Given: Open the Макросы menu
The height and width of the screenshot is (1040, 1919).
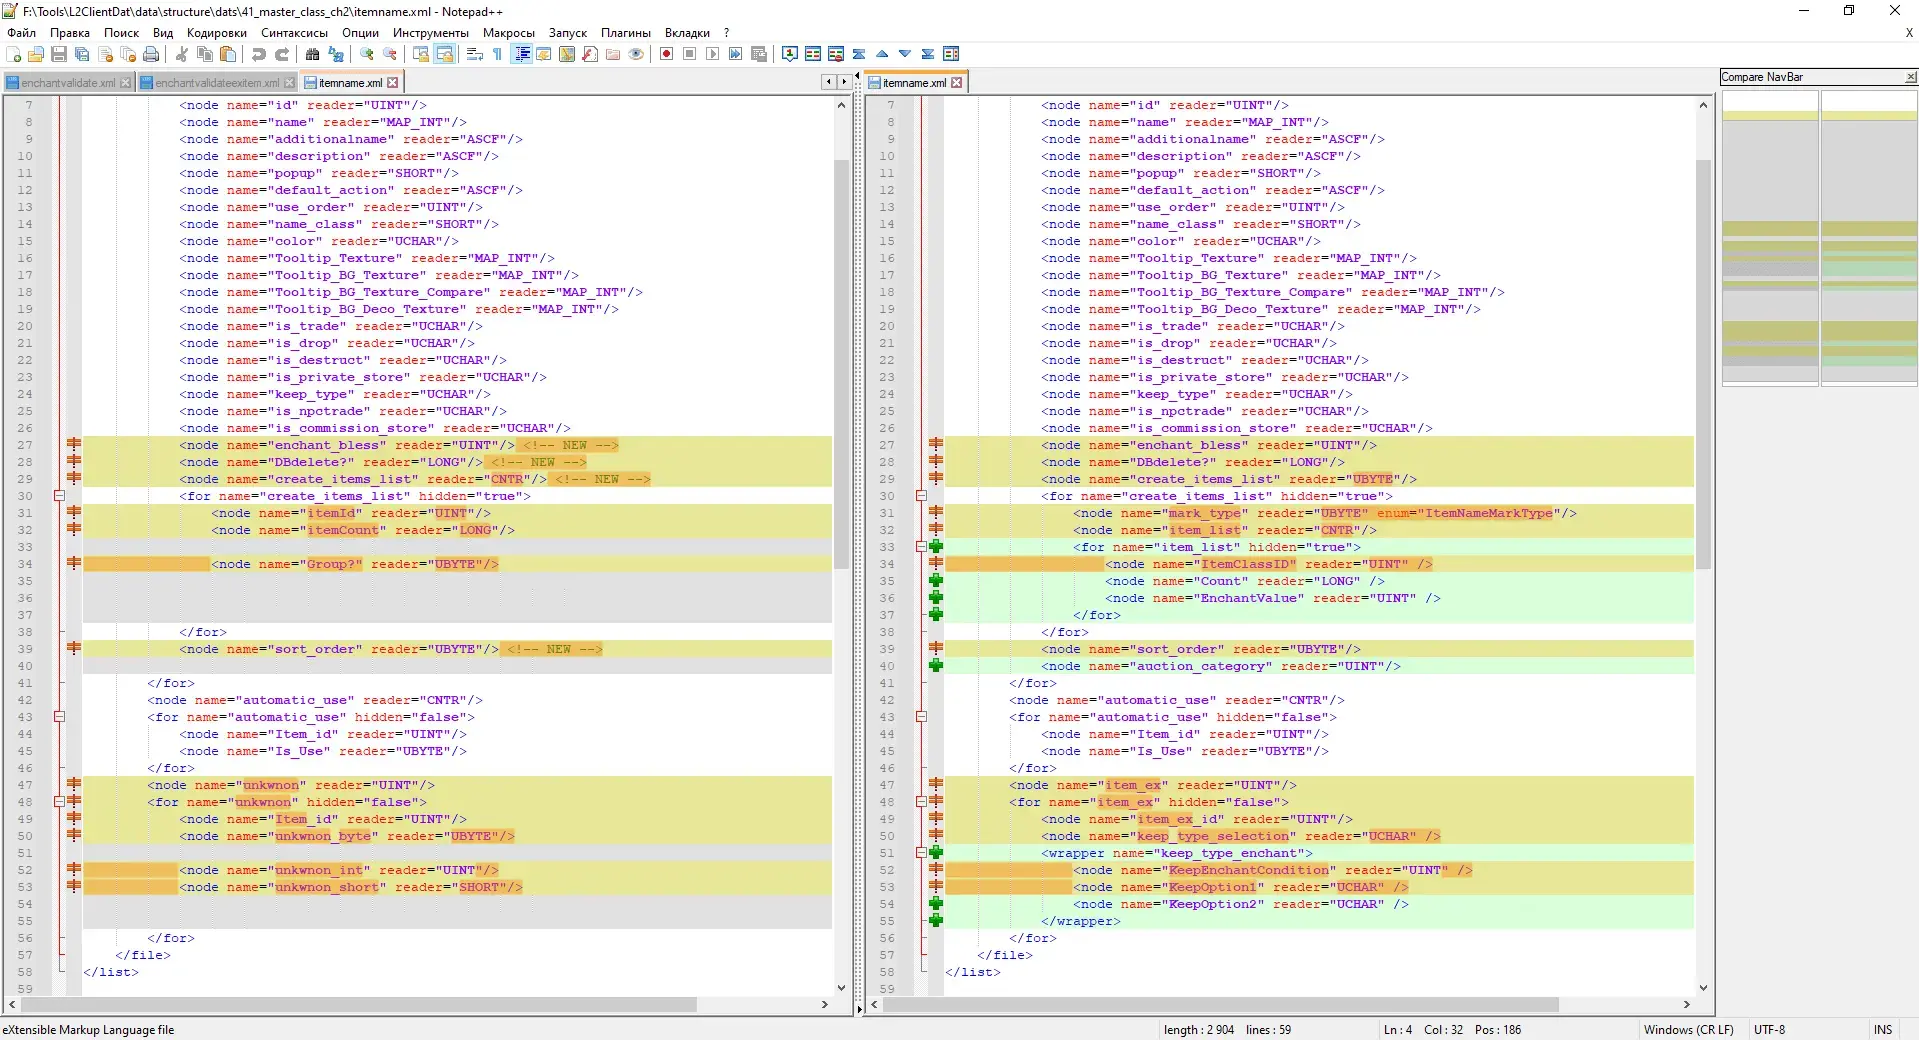Looking at the screenshot, I should pyautogui.click(x=509, y=33).
